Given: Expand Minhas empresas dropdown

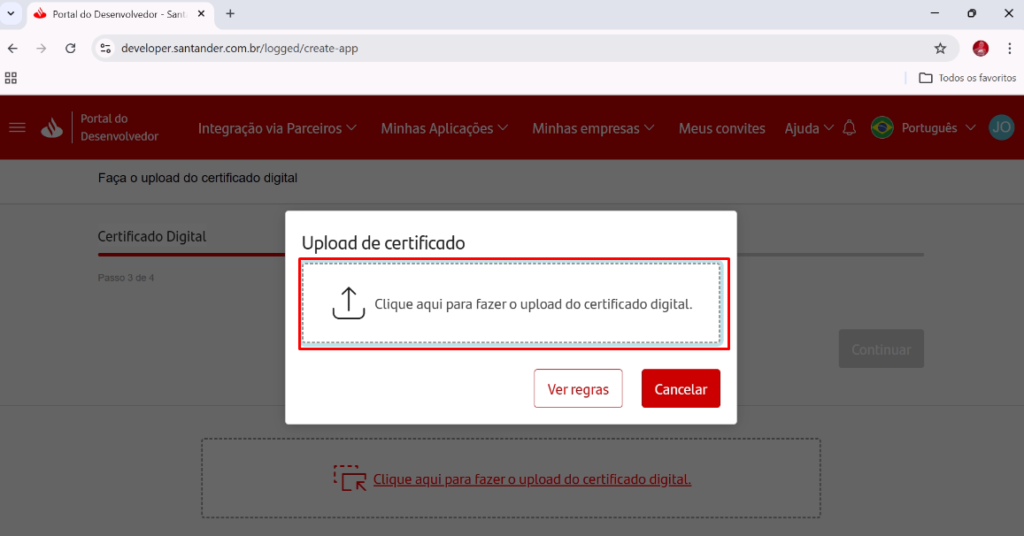Looking at the screenshot, I should click(x=593, y=128).
